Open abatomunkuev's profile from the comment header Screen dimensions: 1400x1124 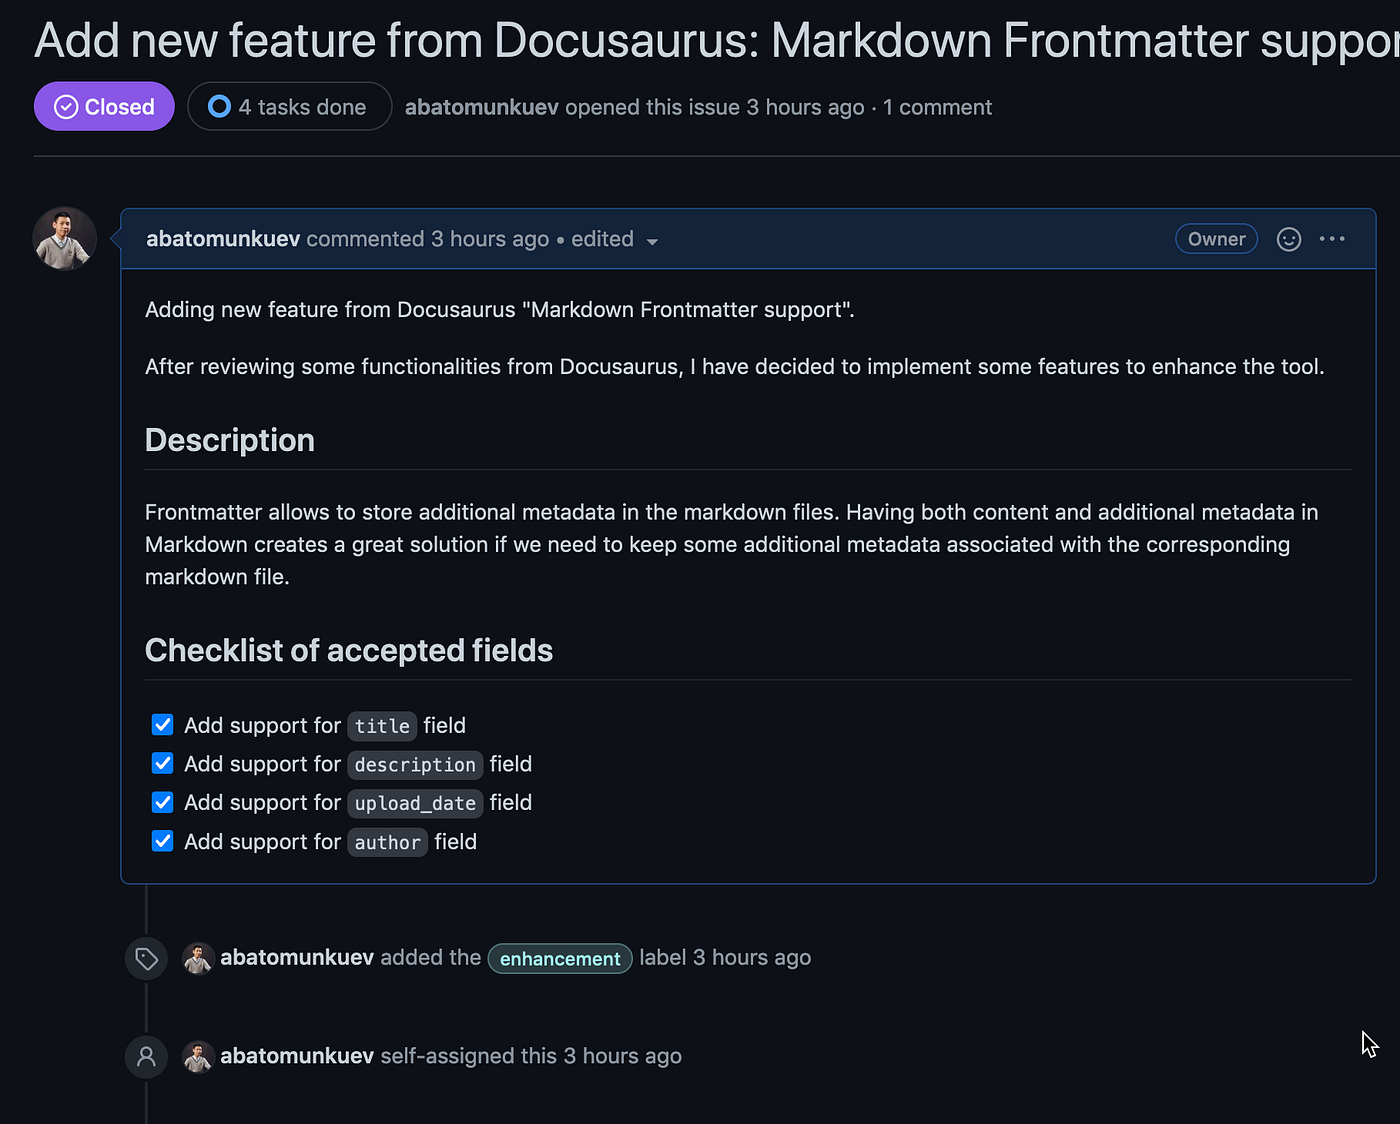pyautogui.click(x=222, y=239)
